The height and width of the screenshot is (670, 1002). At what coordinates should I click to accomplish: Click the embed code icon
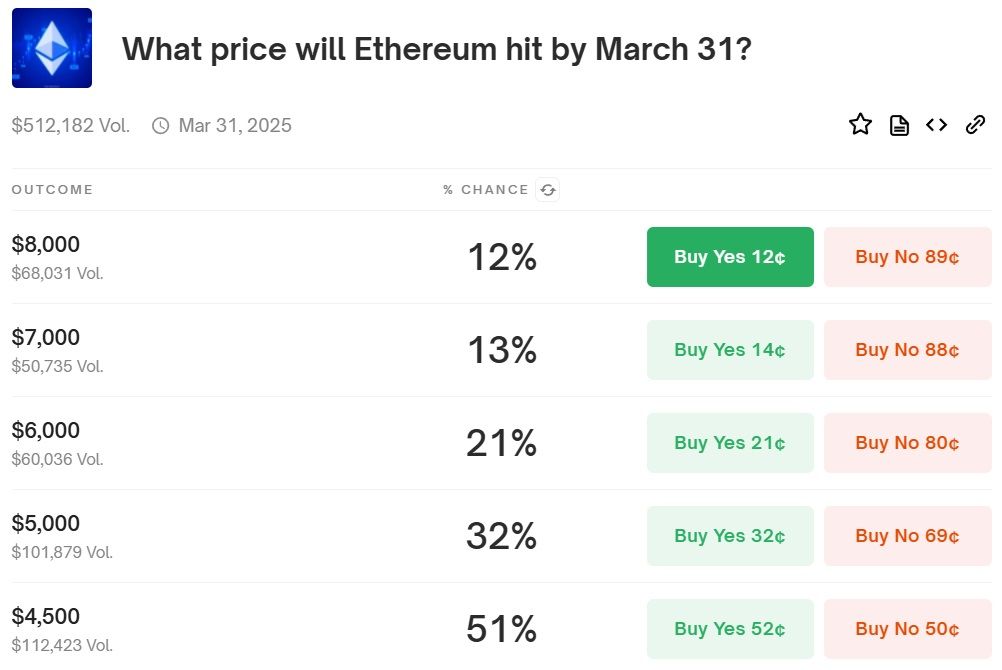tap(936, 125)
